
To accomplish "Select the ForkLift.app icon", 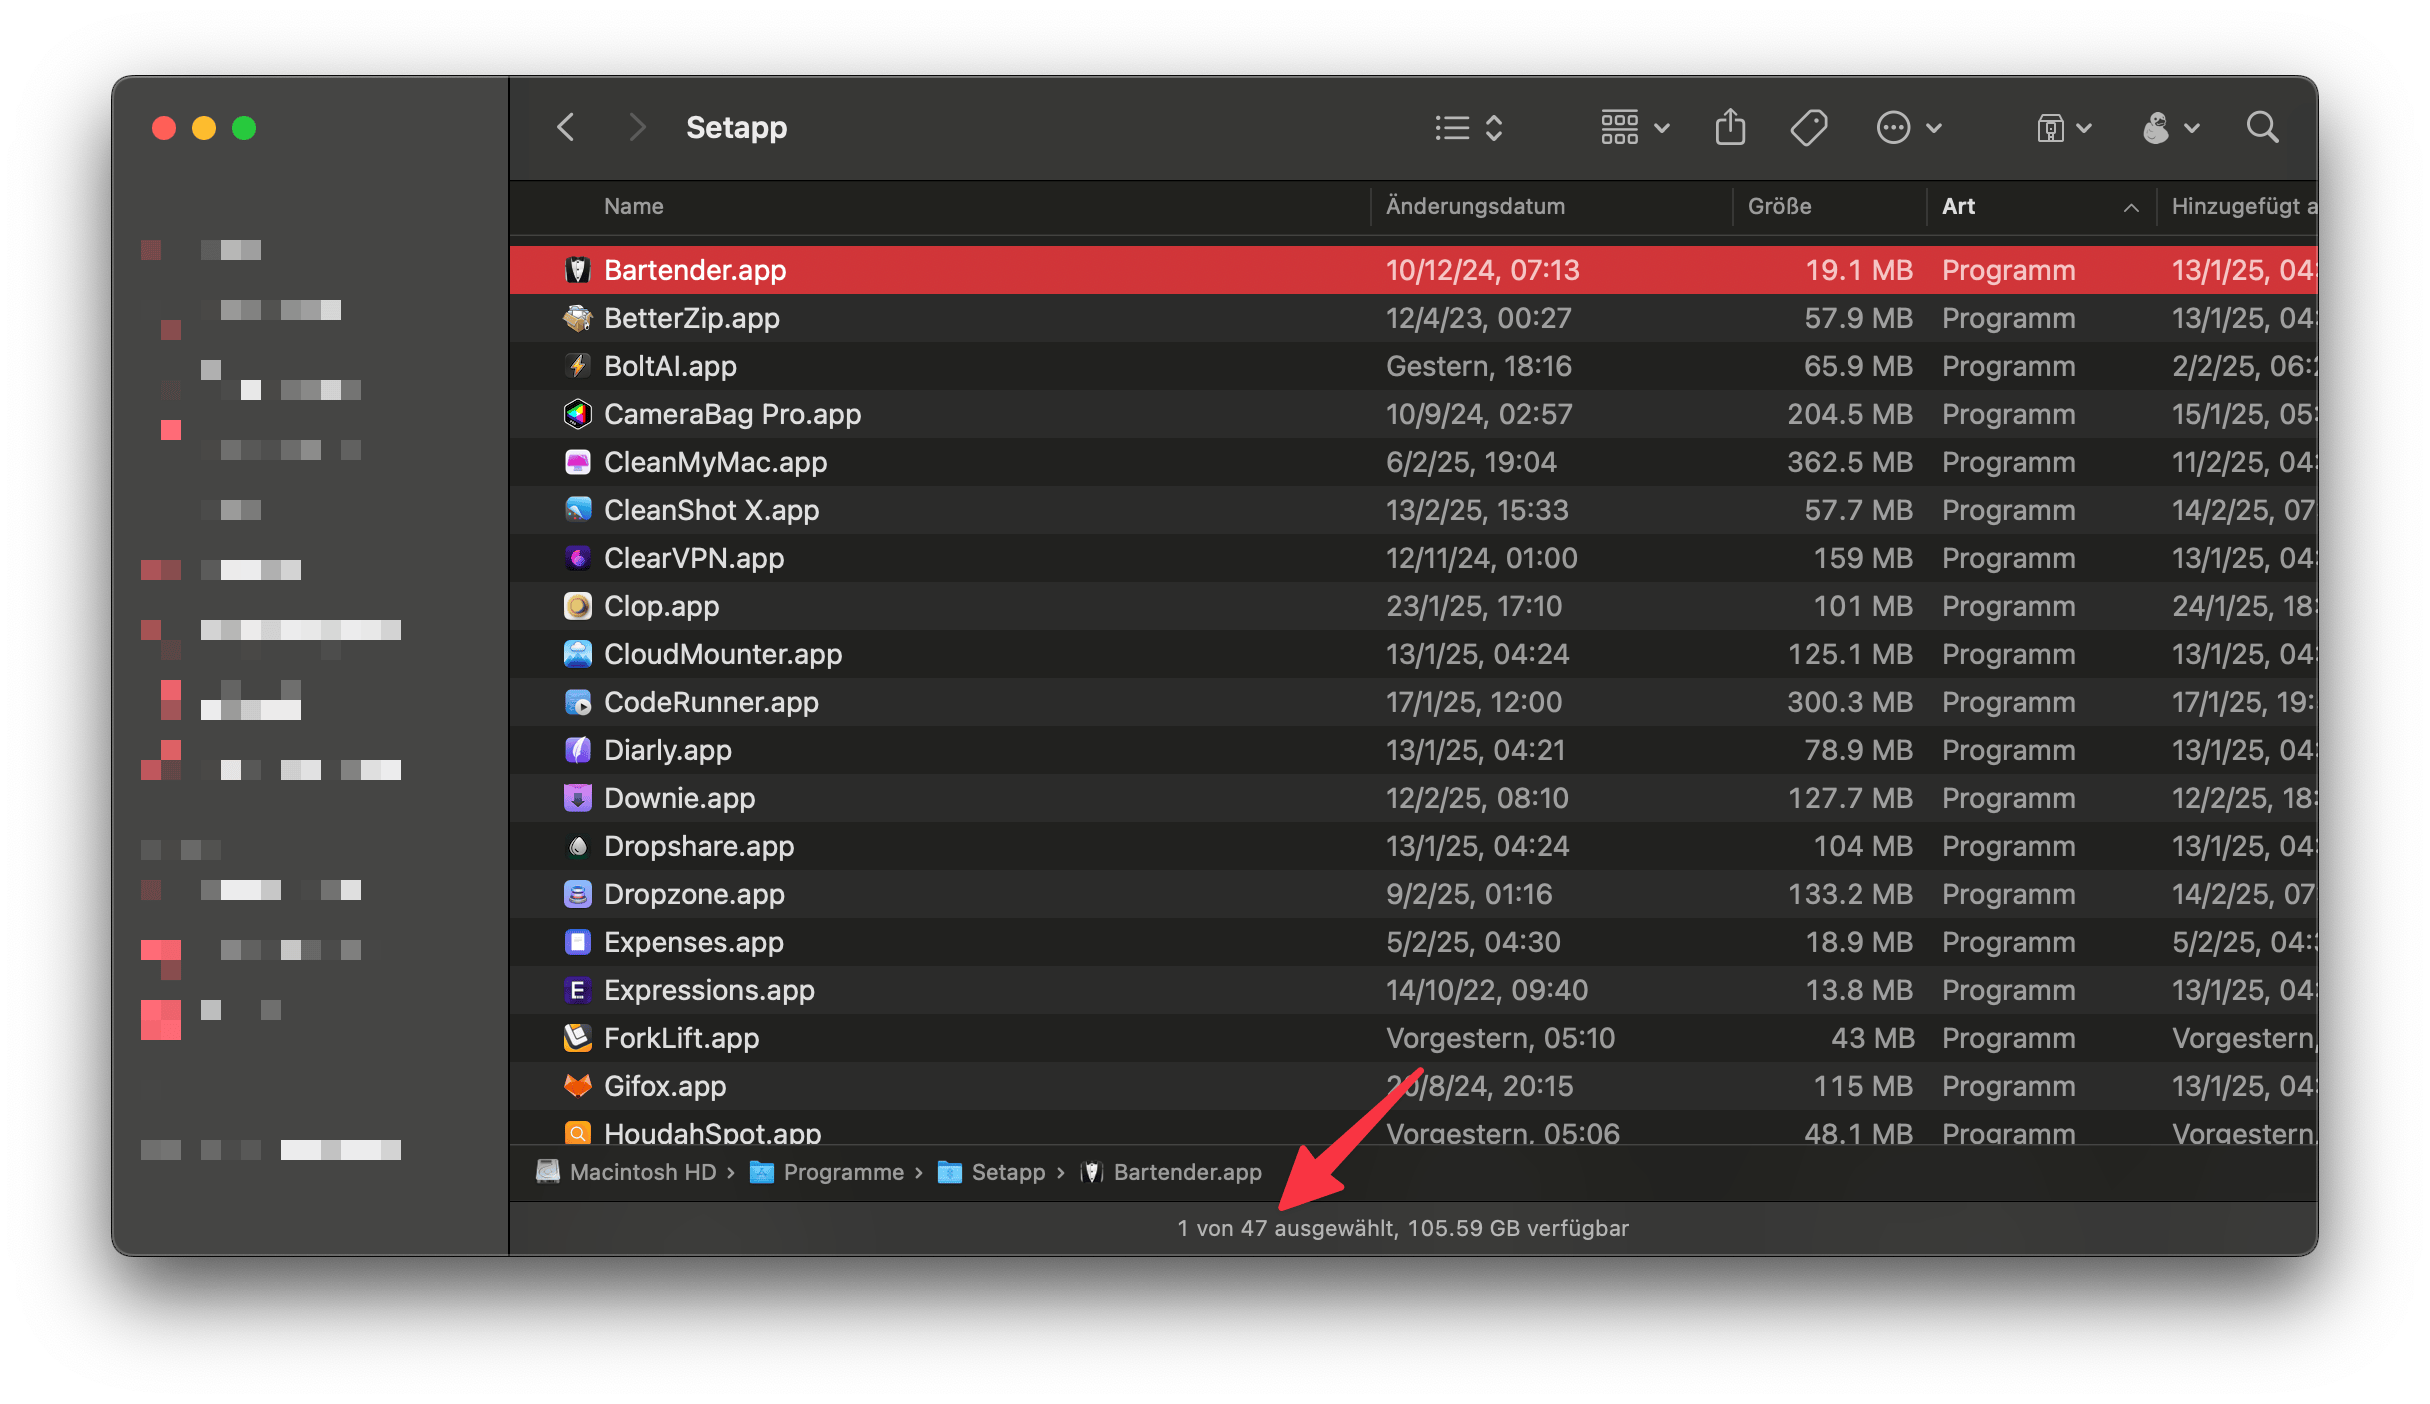I will click(578, 1038).
